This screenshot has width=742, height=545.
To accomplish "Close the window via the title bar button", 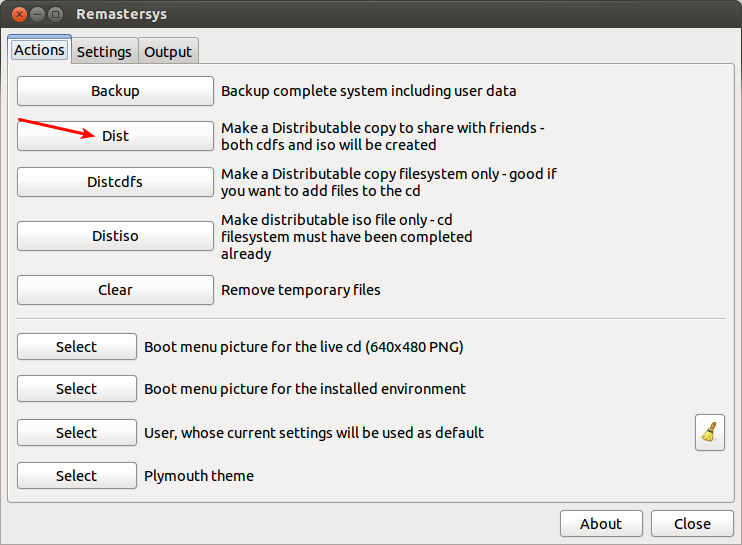I will coord(15,14).
